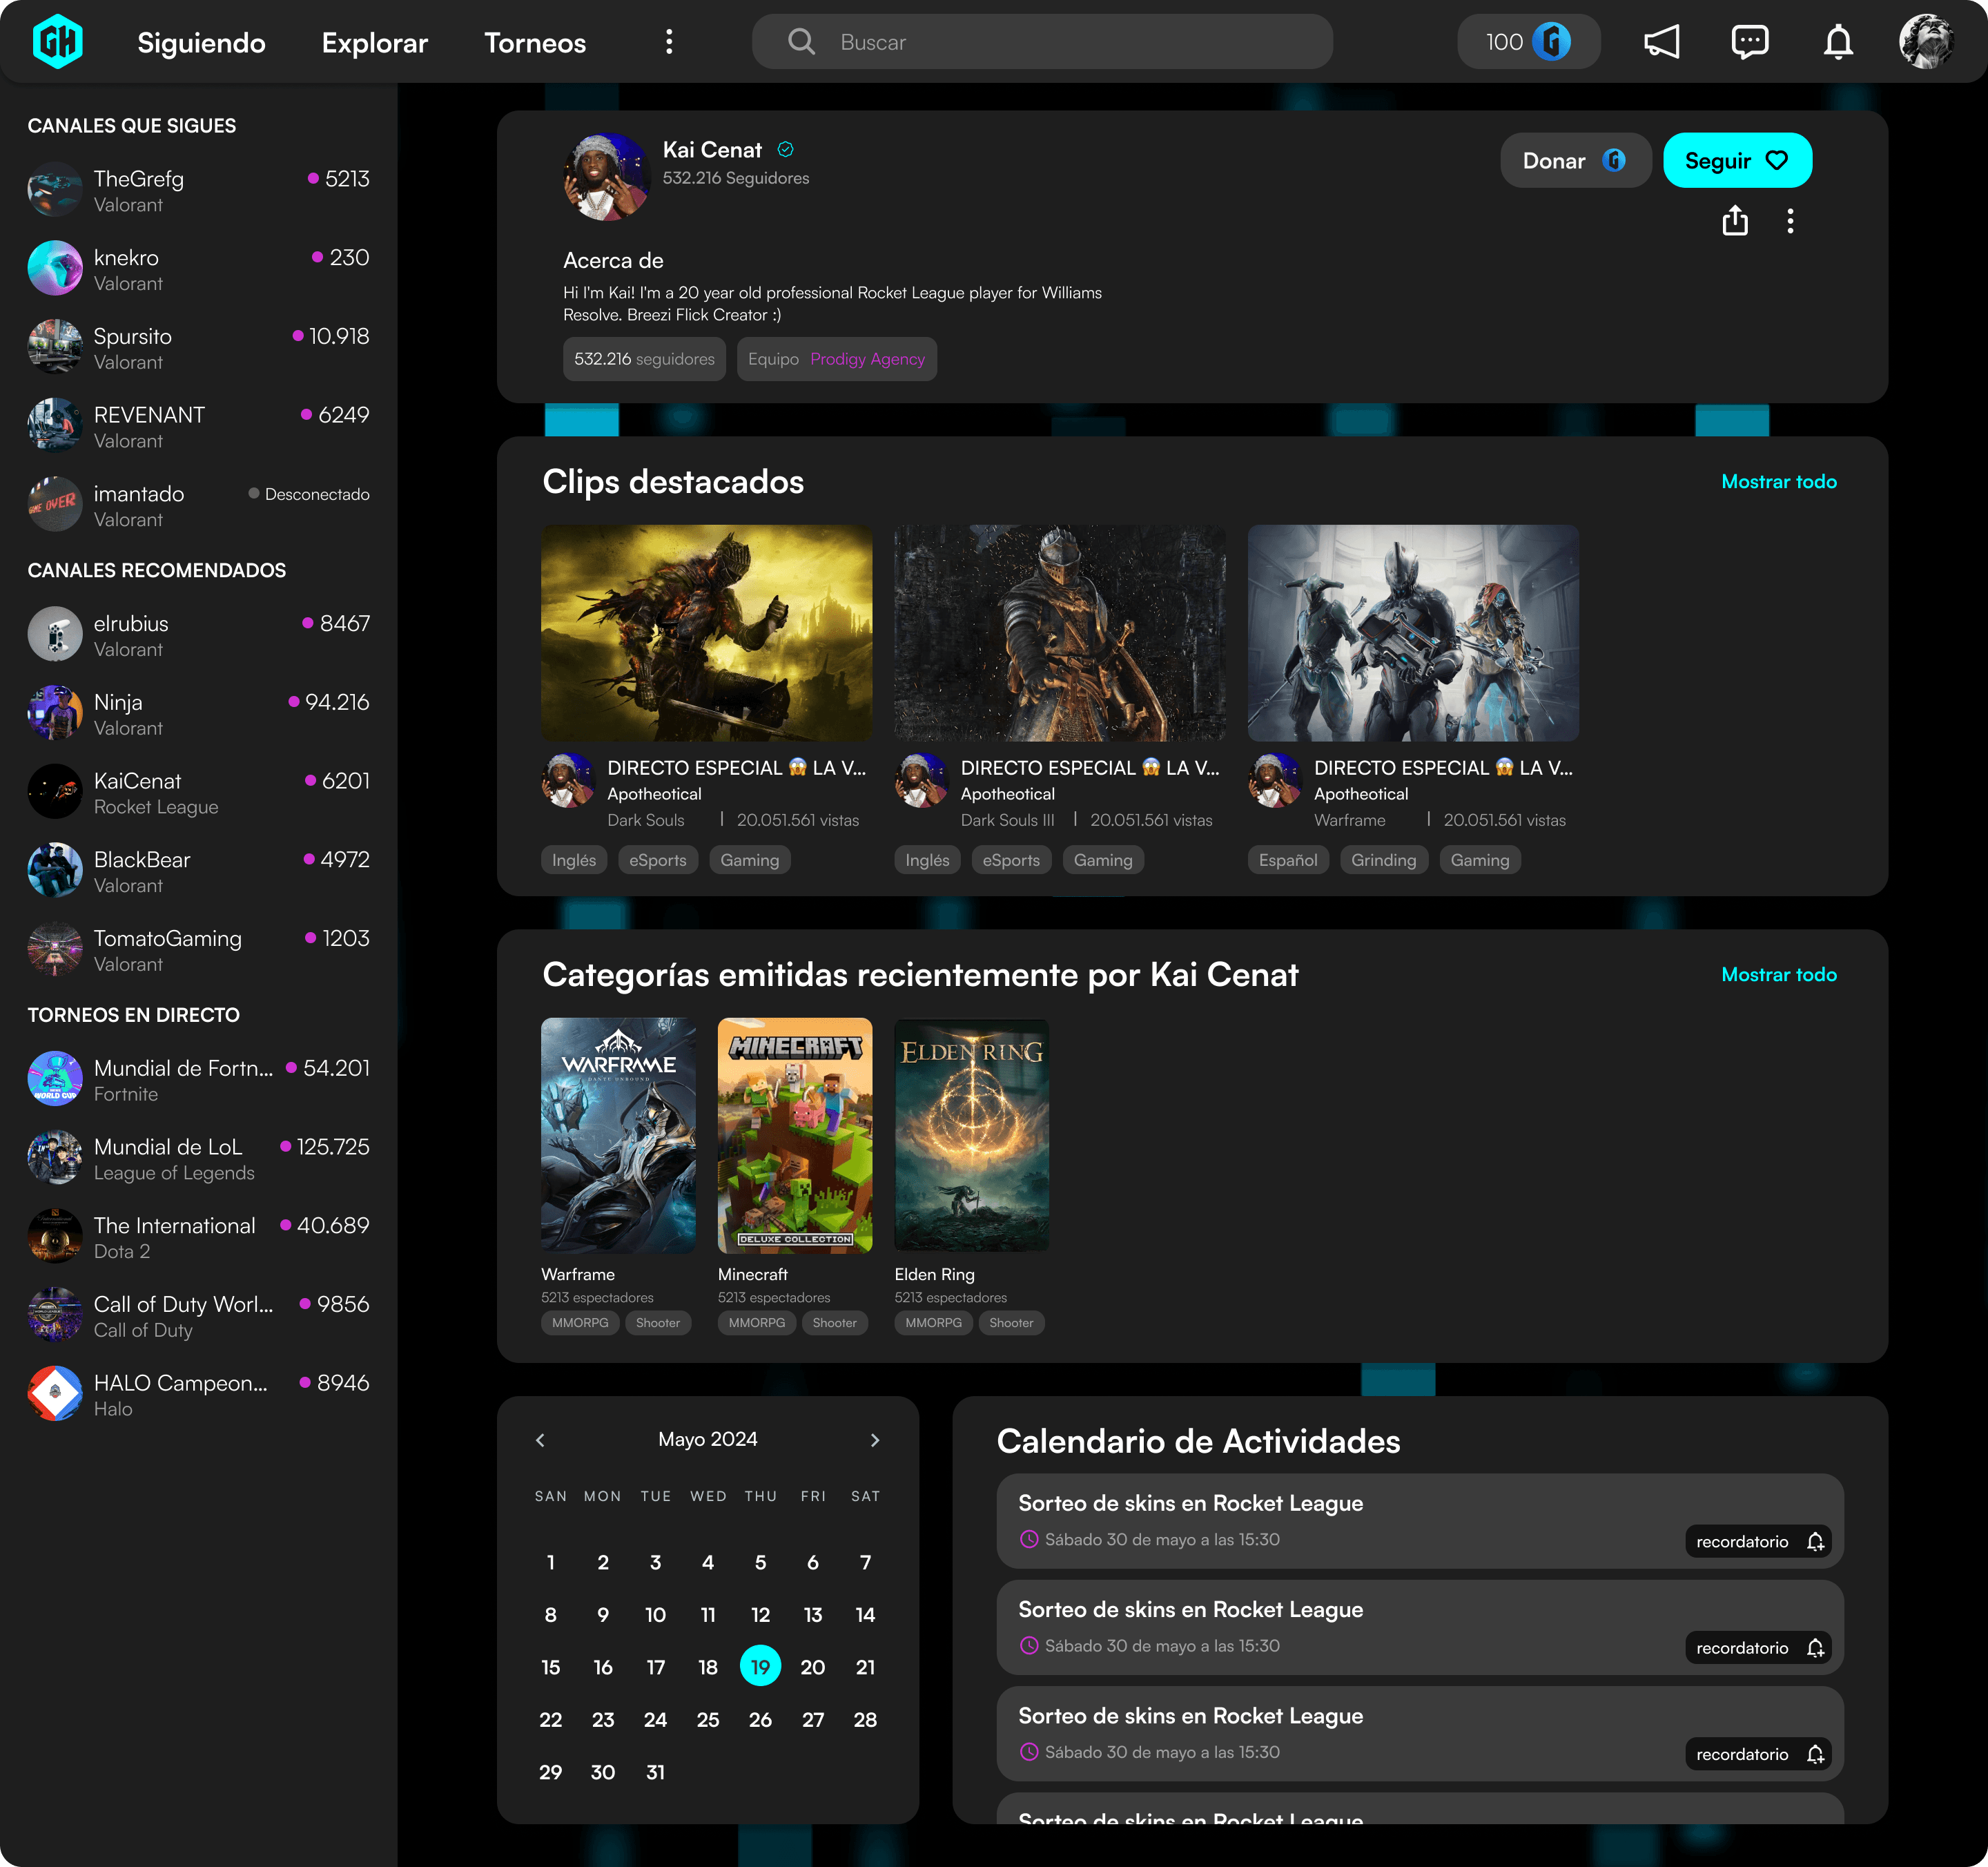Click the notifications bell icon
The height and width of the screenshot is (1867, 1988).
click(1838, 42)
